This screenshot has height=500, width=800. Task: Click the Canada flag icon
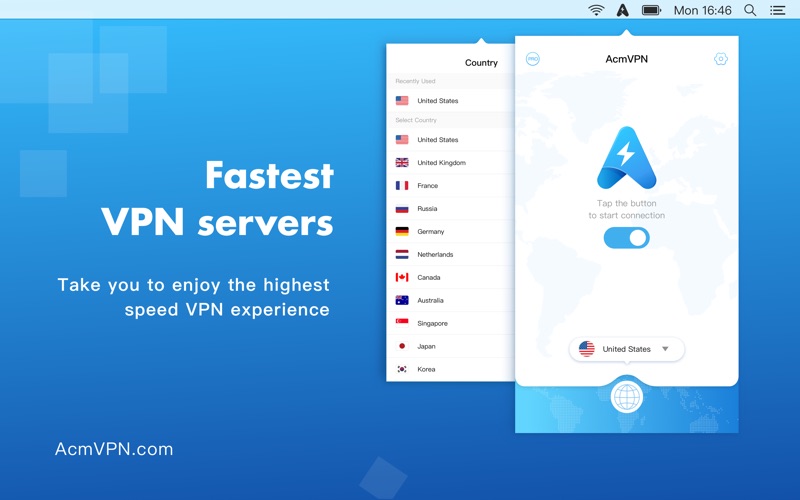tap(402, 277)
